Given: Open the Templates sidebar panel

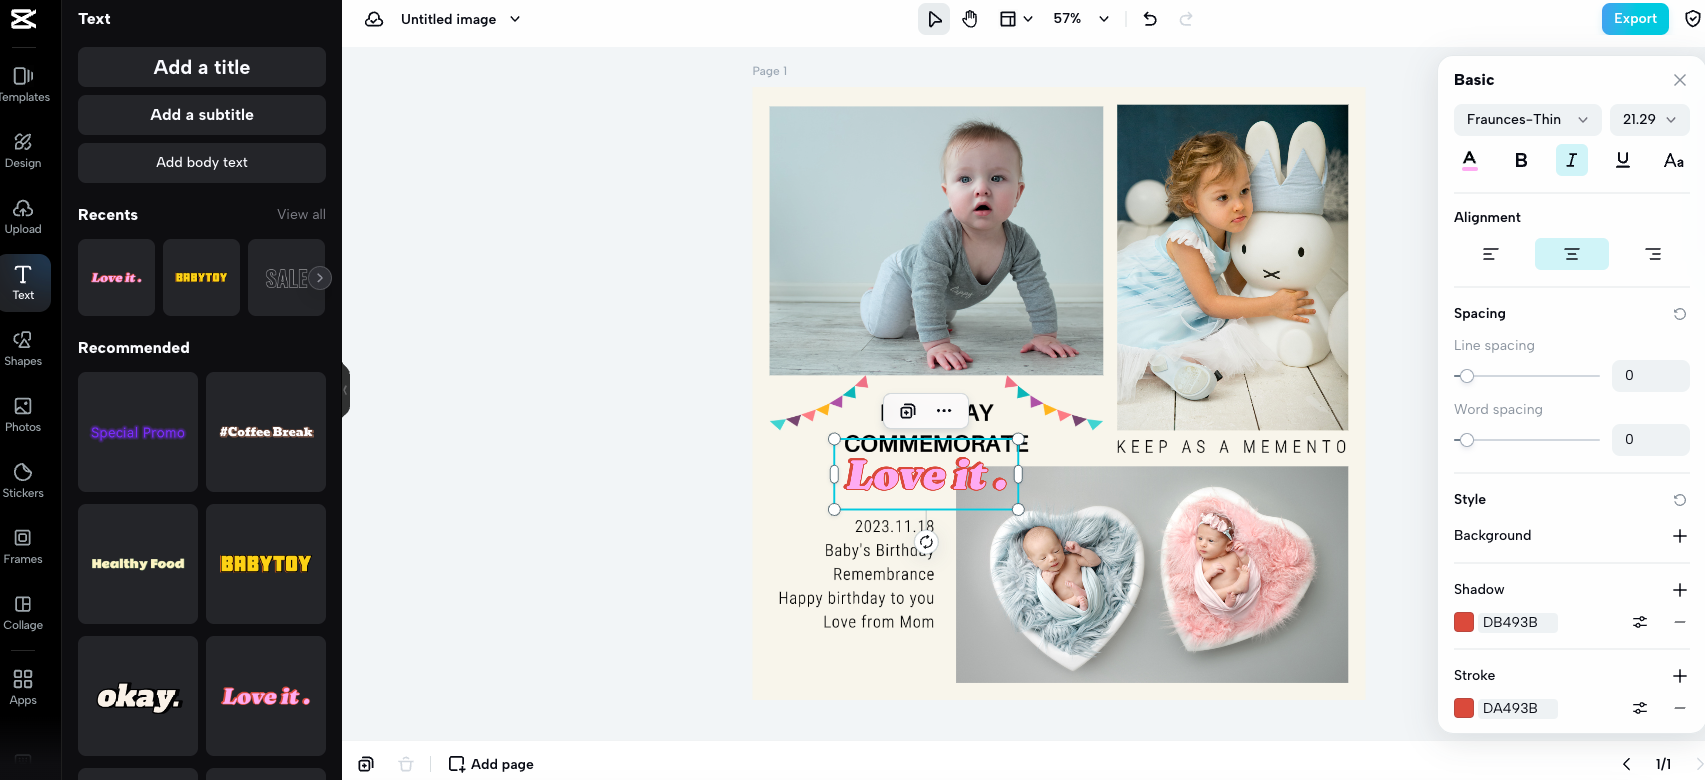Looking at the screenshot, I should coord(23,84).
